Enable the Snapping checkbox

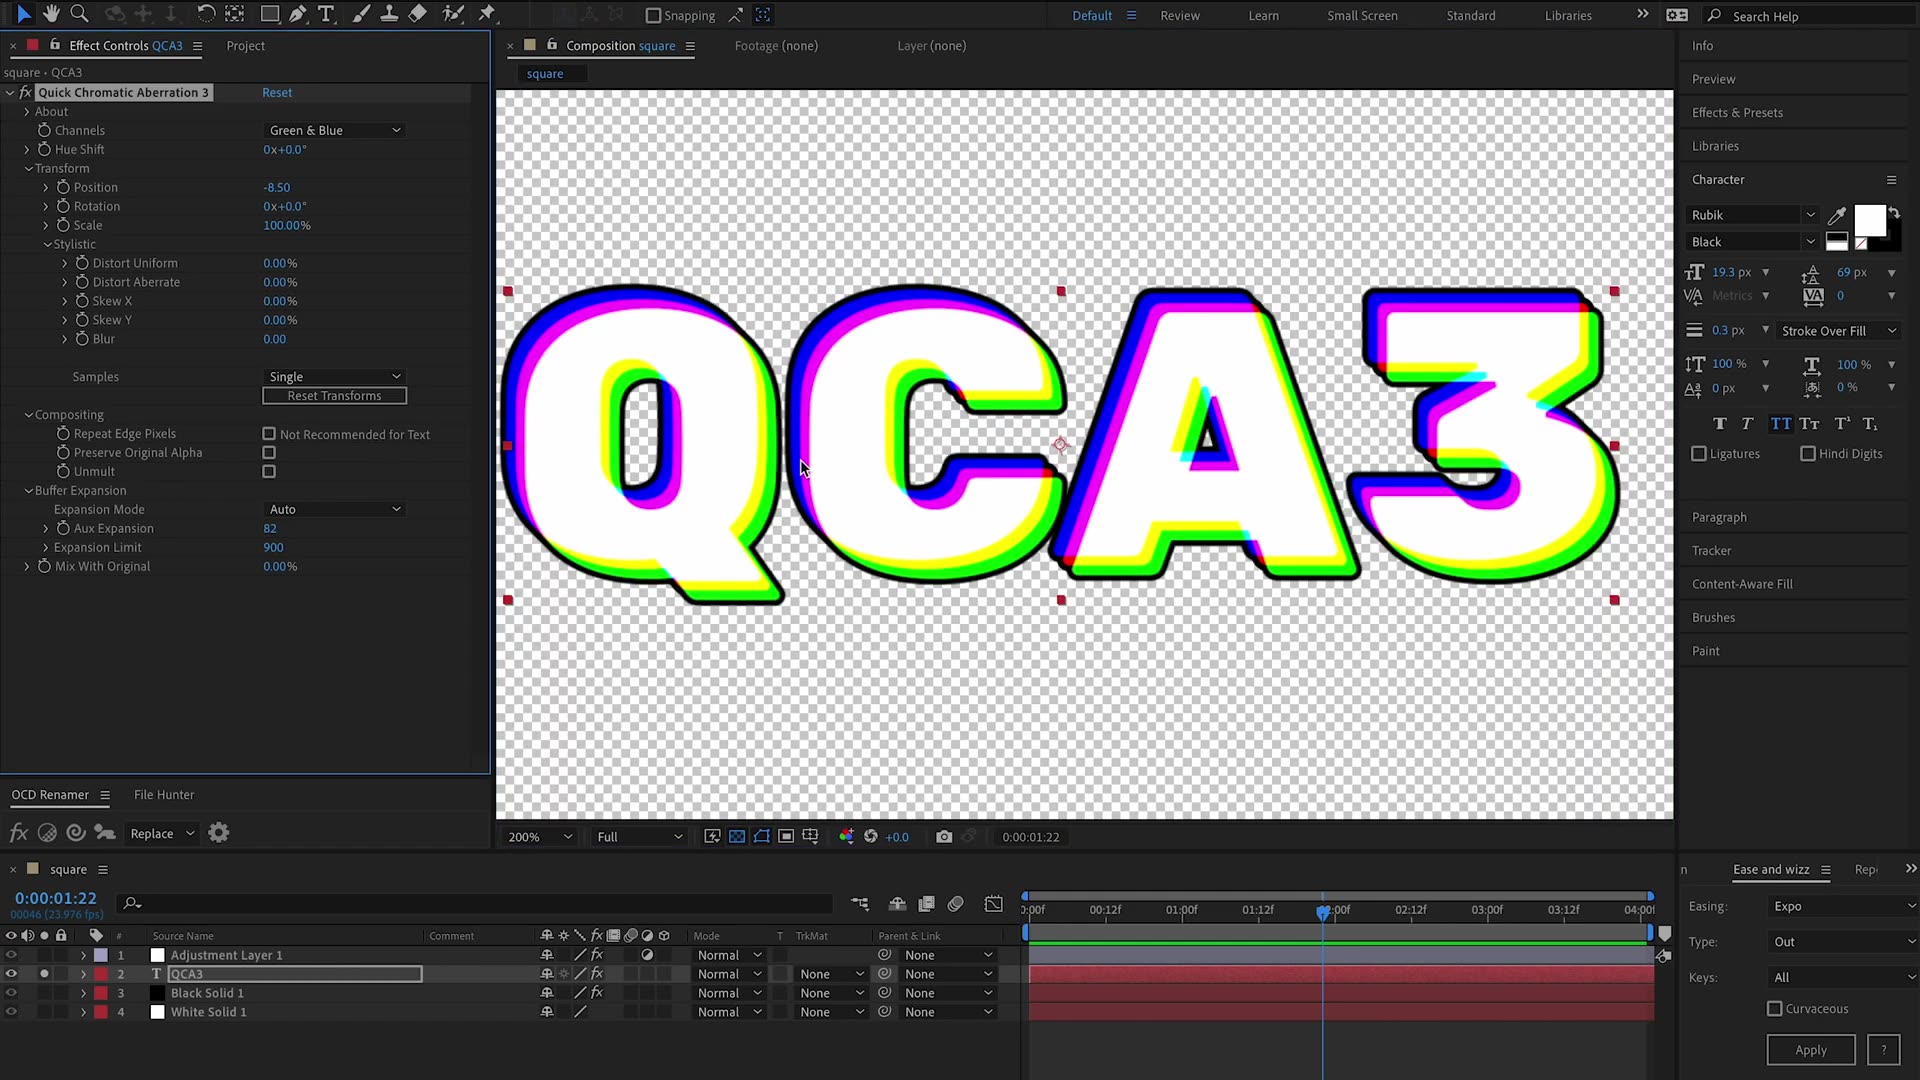pos(654,16)
